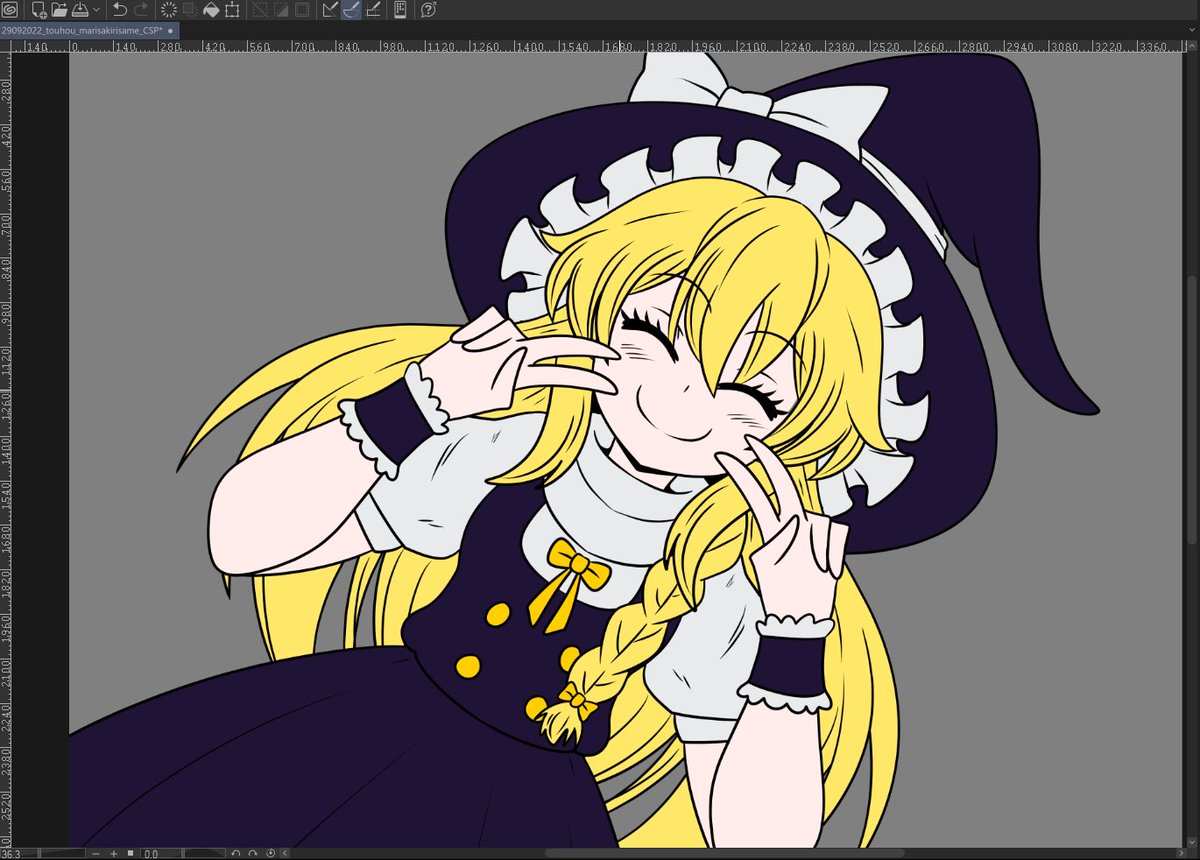The image size is (1200, 860).
Task: Toggle Snap to Grid
Action: point(372,10)
